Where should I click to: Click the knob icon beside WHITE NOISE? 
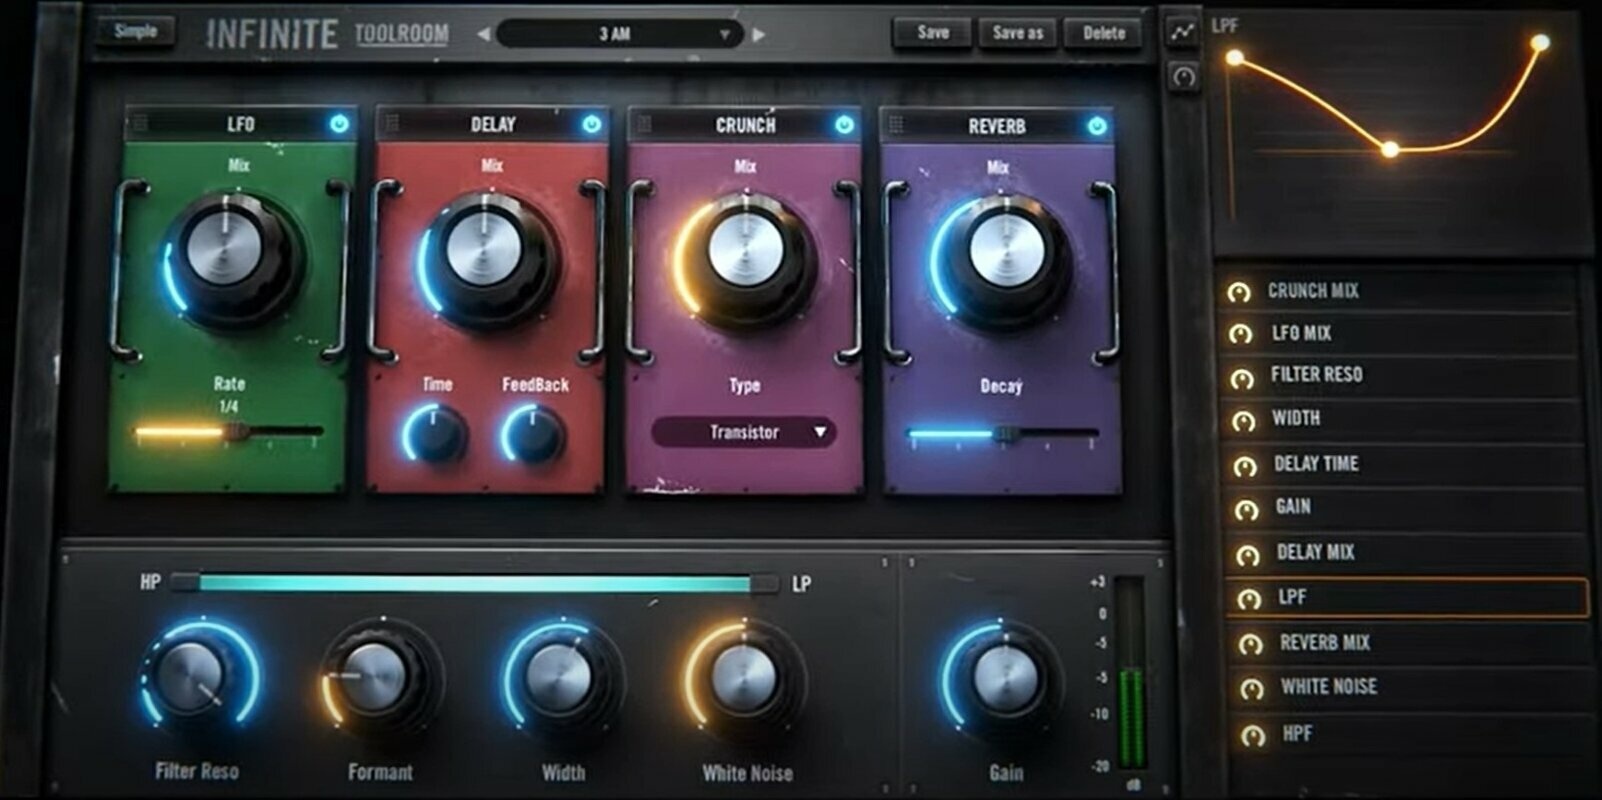tap(1252, 689)
